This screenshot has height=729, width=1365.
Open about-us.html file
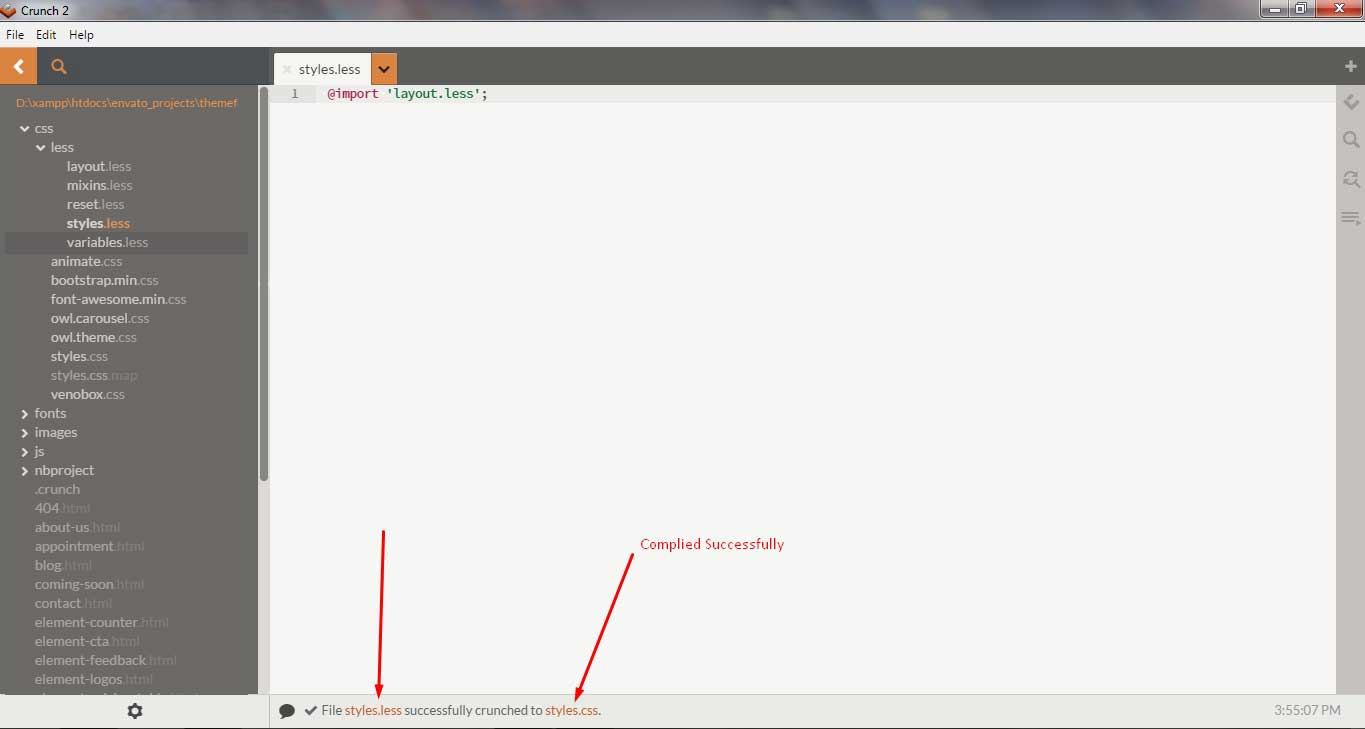pyautogui.click(x=77, y=527)
